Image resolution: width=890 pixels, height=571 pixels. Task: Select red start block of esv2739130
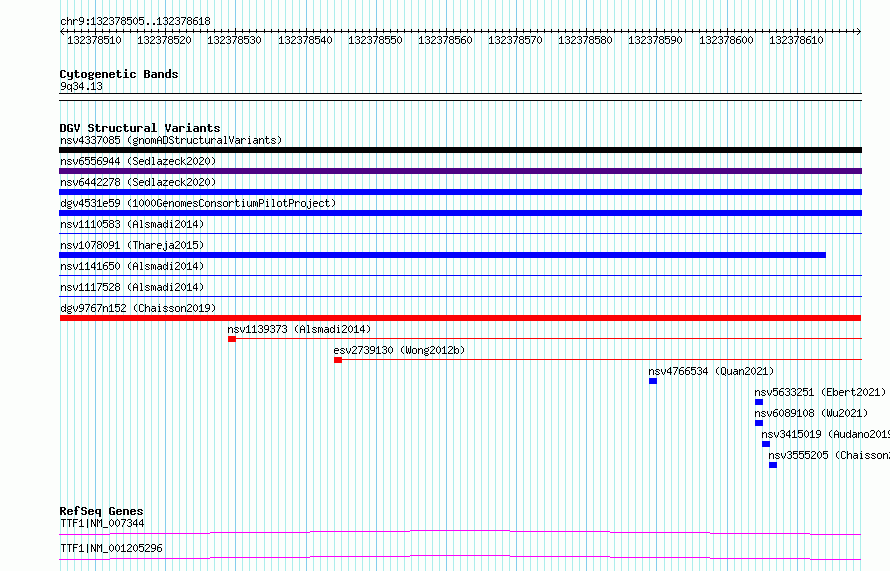(x=338, y=360)
